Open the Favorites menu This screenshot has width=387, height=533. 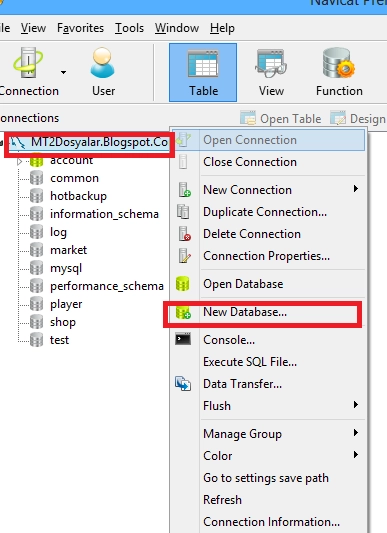point(80,28)
